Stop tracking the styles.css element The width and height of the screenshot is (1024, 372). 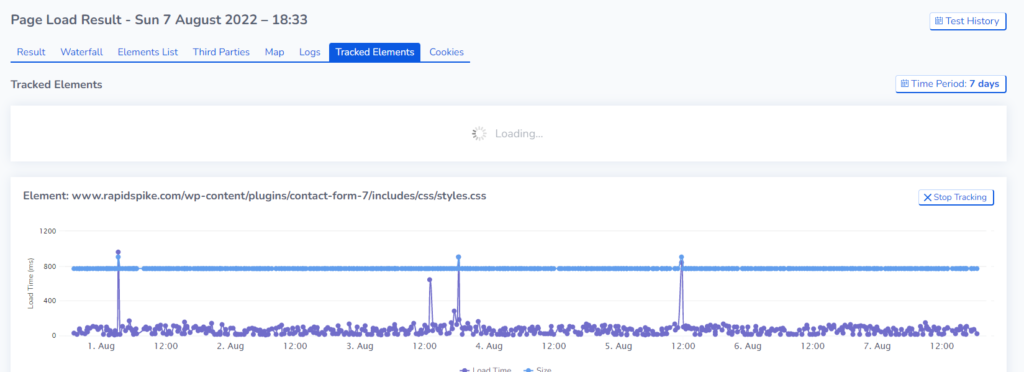pos(956,197)
